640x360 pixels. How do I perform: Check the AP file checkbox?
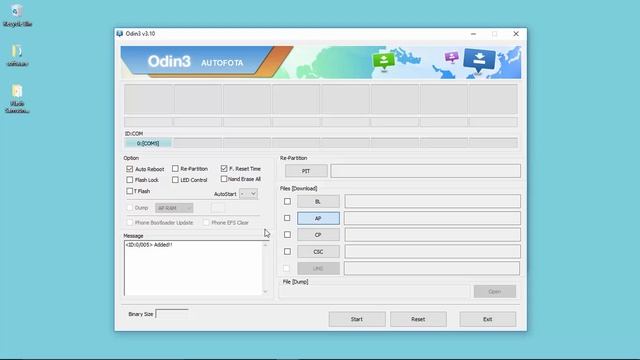[x=287, y=218]
